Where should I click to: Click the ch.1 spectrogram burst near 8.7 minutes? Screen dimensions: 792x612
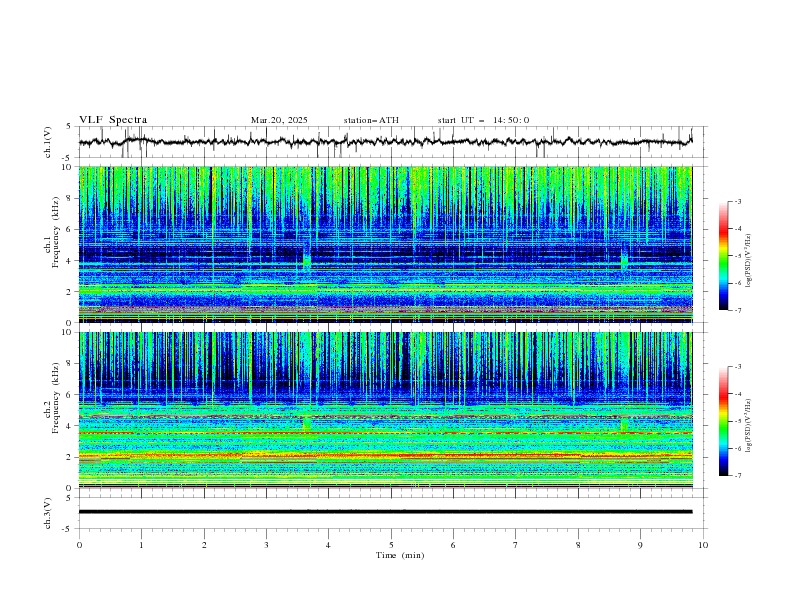624,259
